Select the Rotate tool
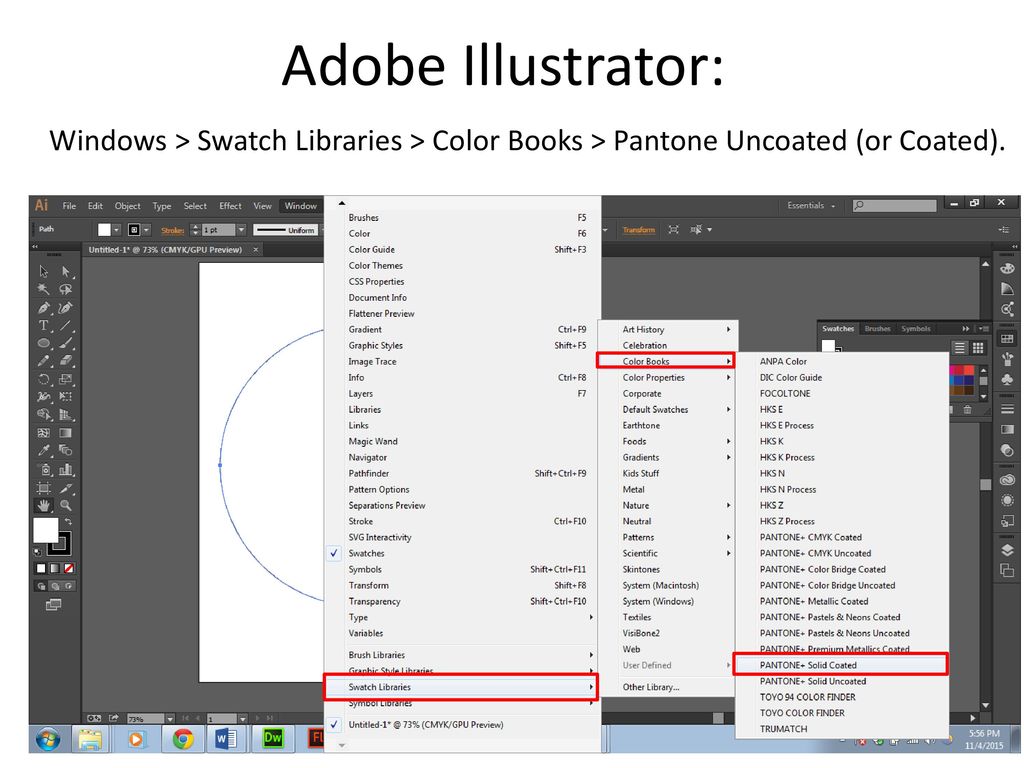Viewport: 1024px width, 768px height. [44, 379]
